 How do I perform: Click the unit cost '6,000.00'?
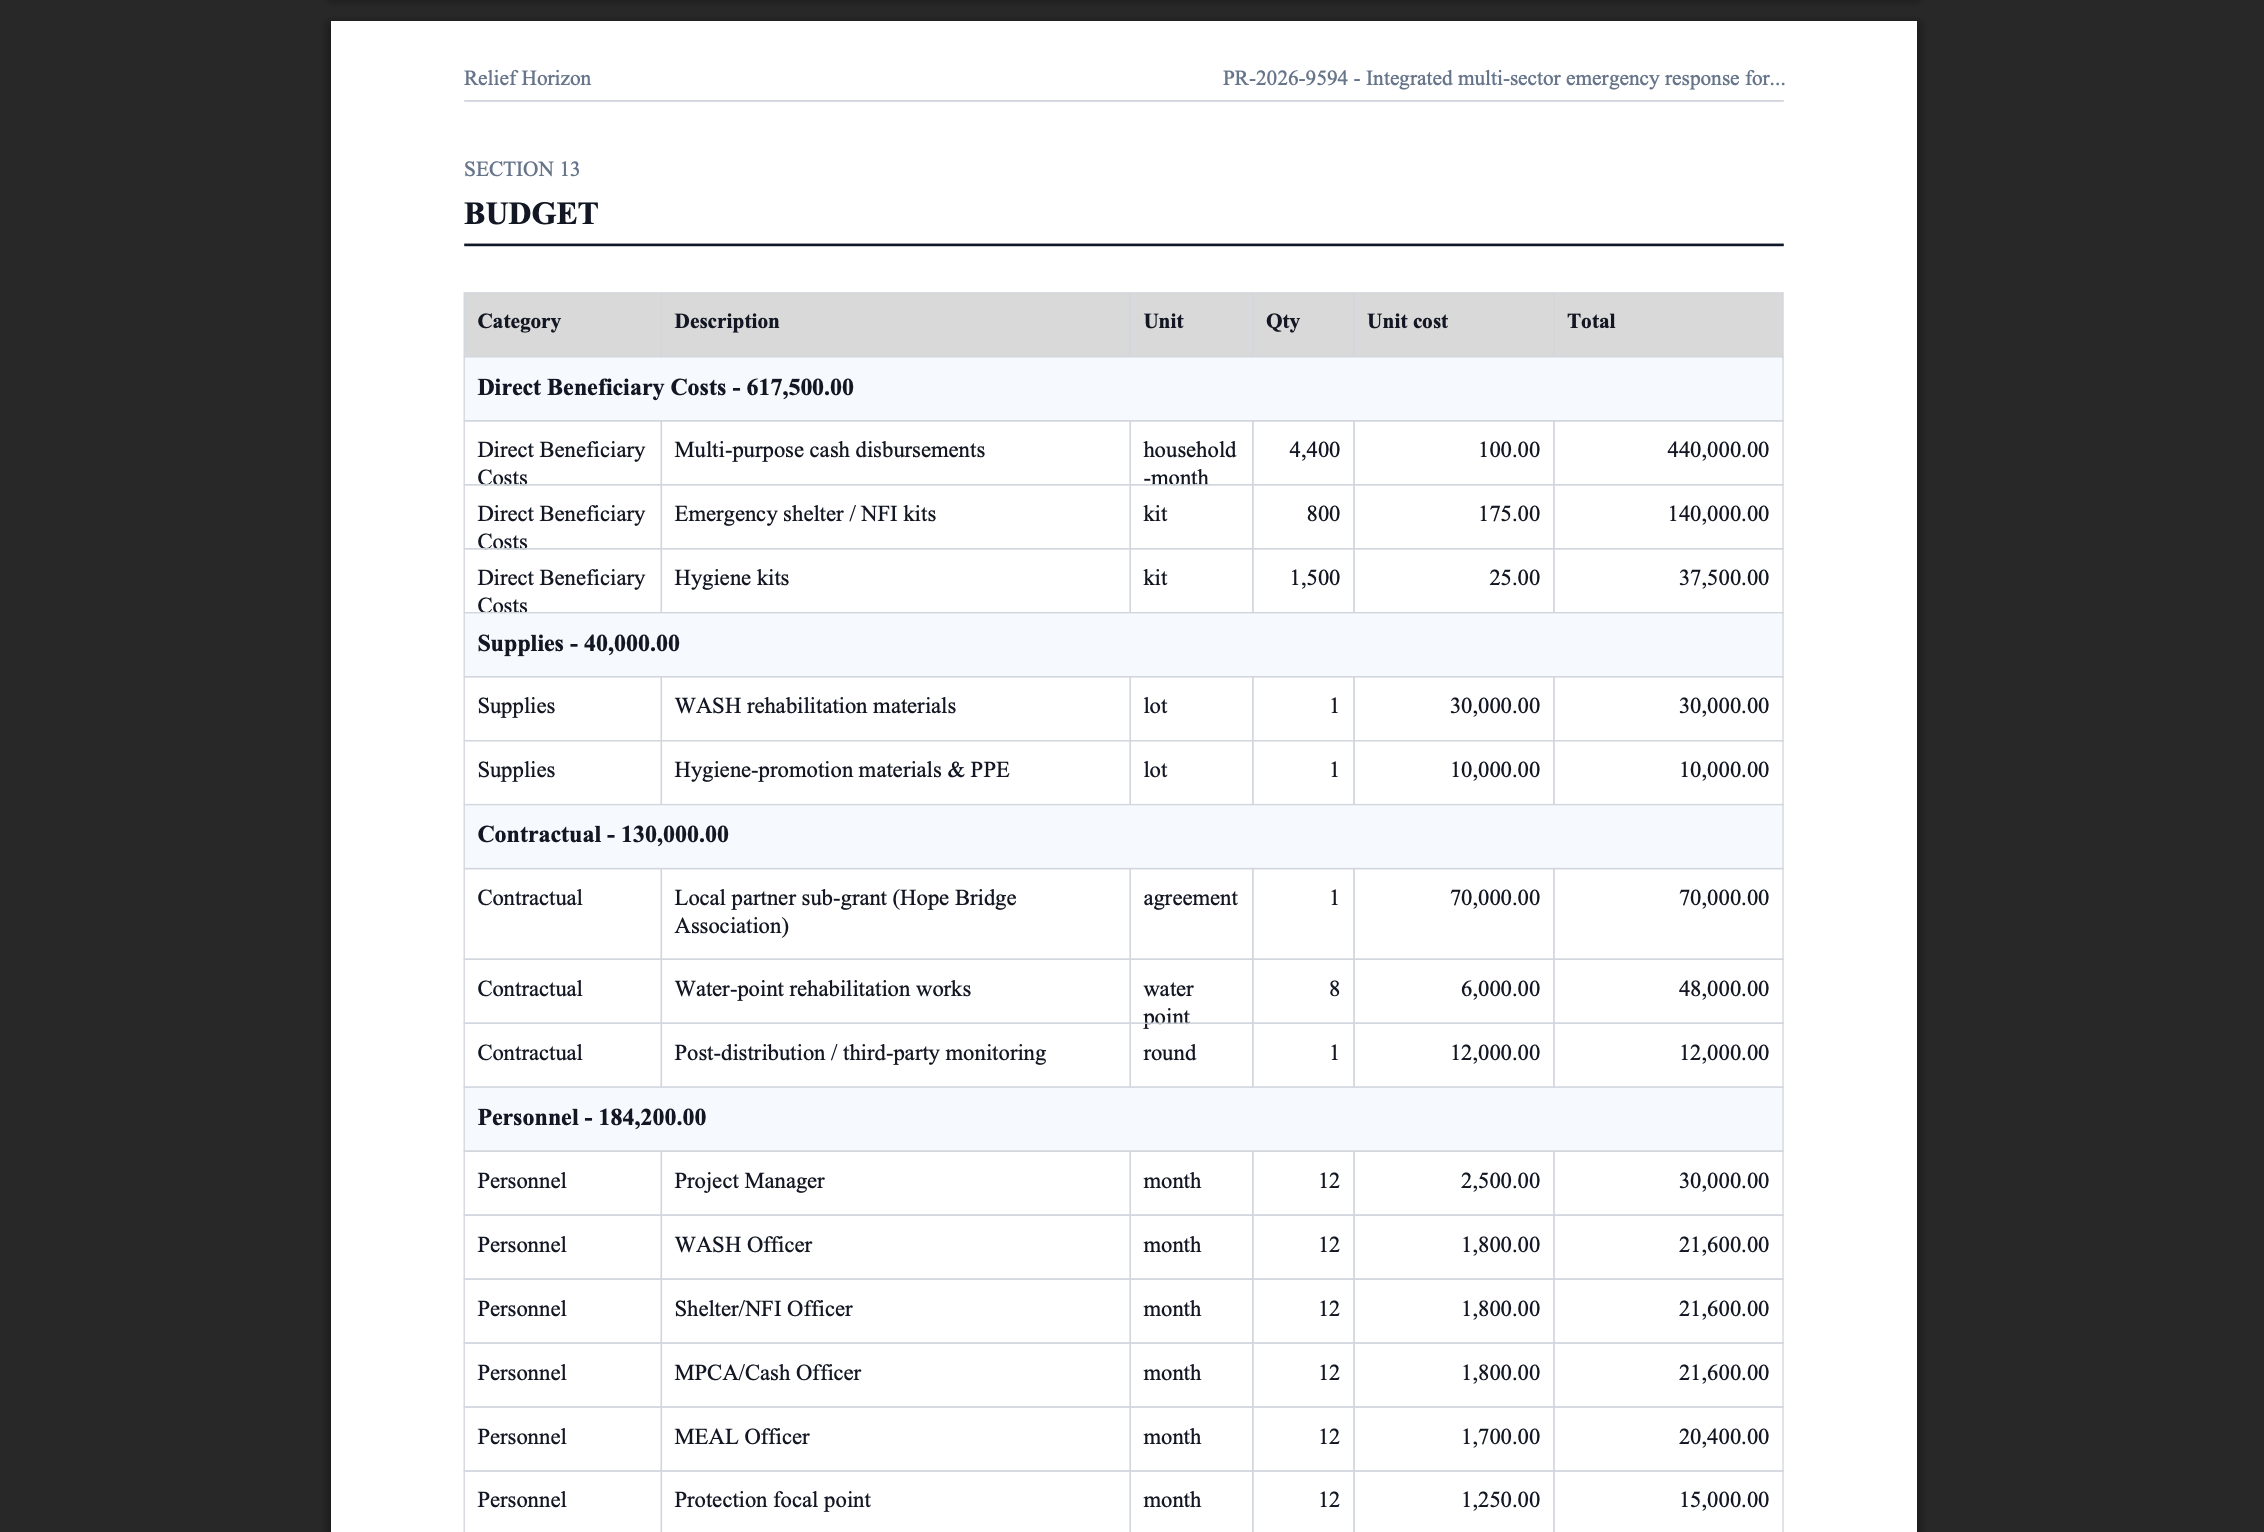tap(1500, 989)
